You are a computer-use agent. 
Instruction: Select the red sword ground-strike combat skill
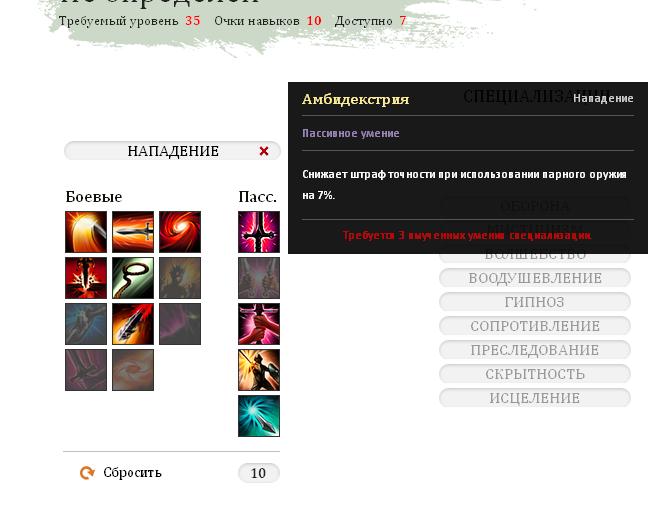(86, 278)
